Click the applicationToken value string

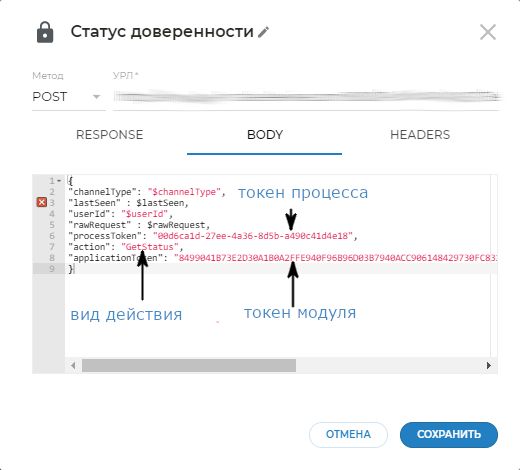[336, 258]
